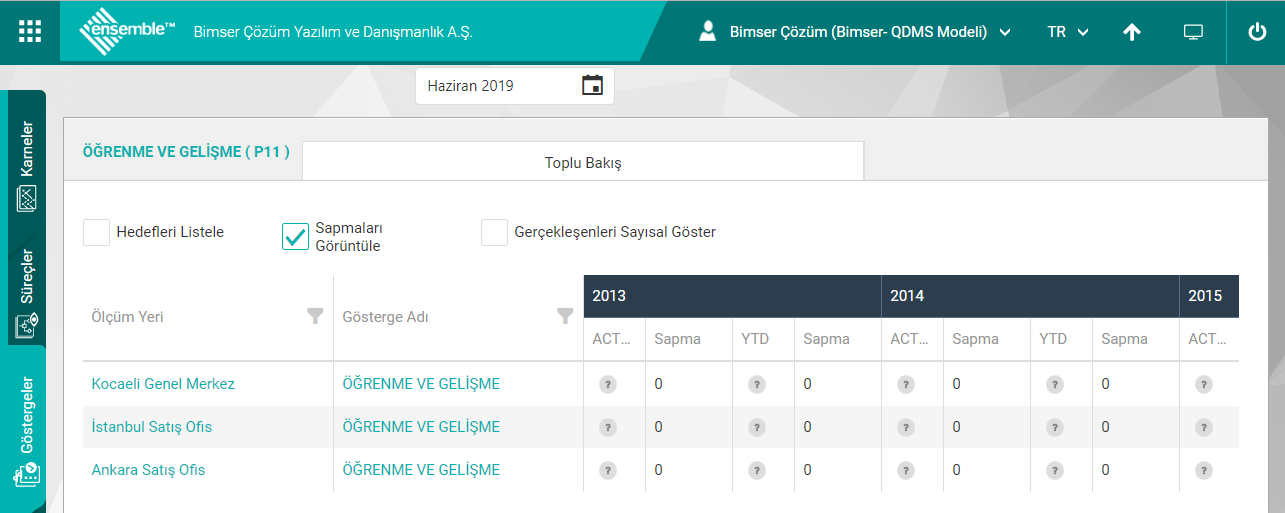This screenshot has height=513, width=1285.
Task: Enable the Hedefleri Listele checkbox
Action: pyautogui.click(x=97, y=232)
